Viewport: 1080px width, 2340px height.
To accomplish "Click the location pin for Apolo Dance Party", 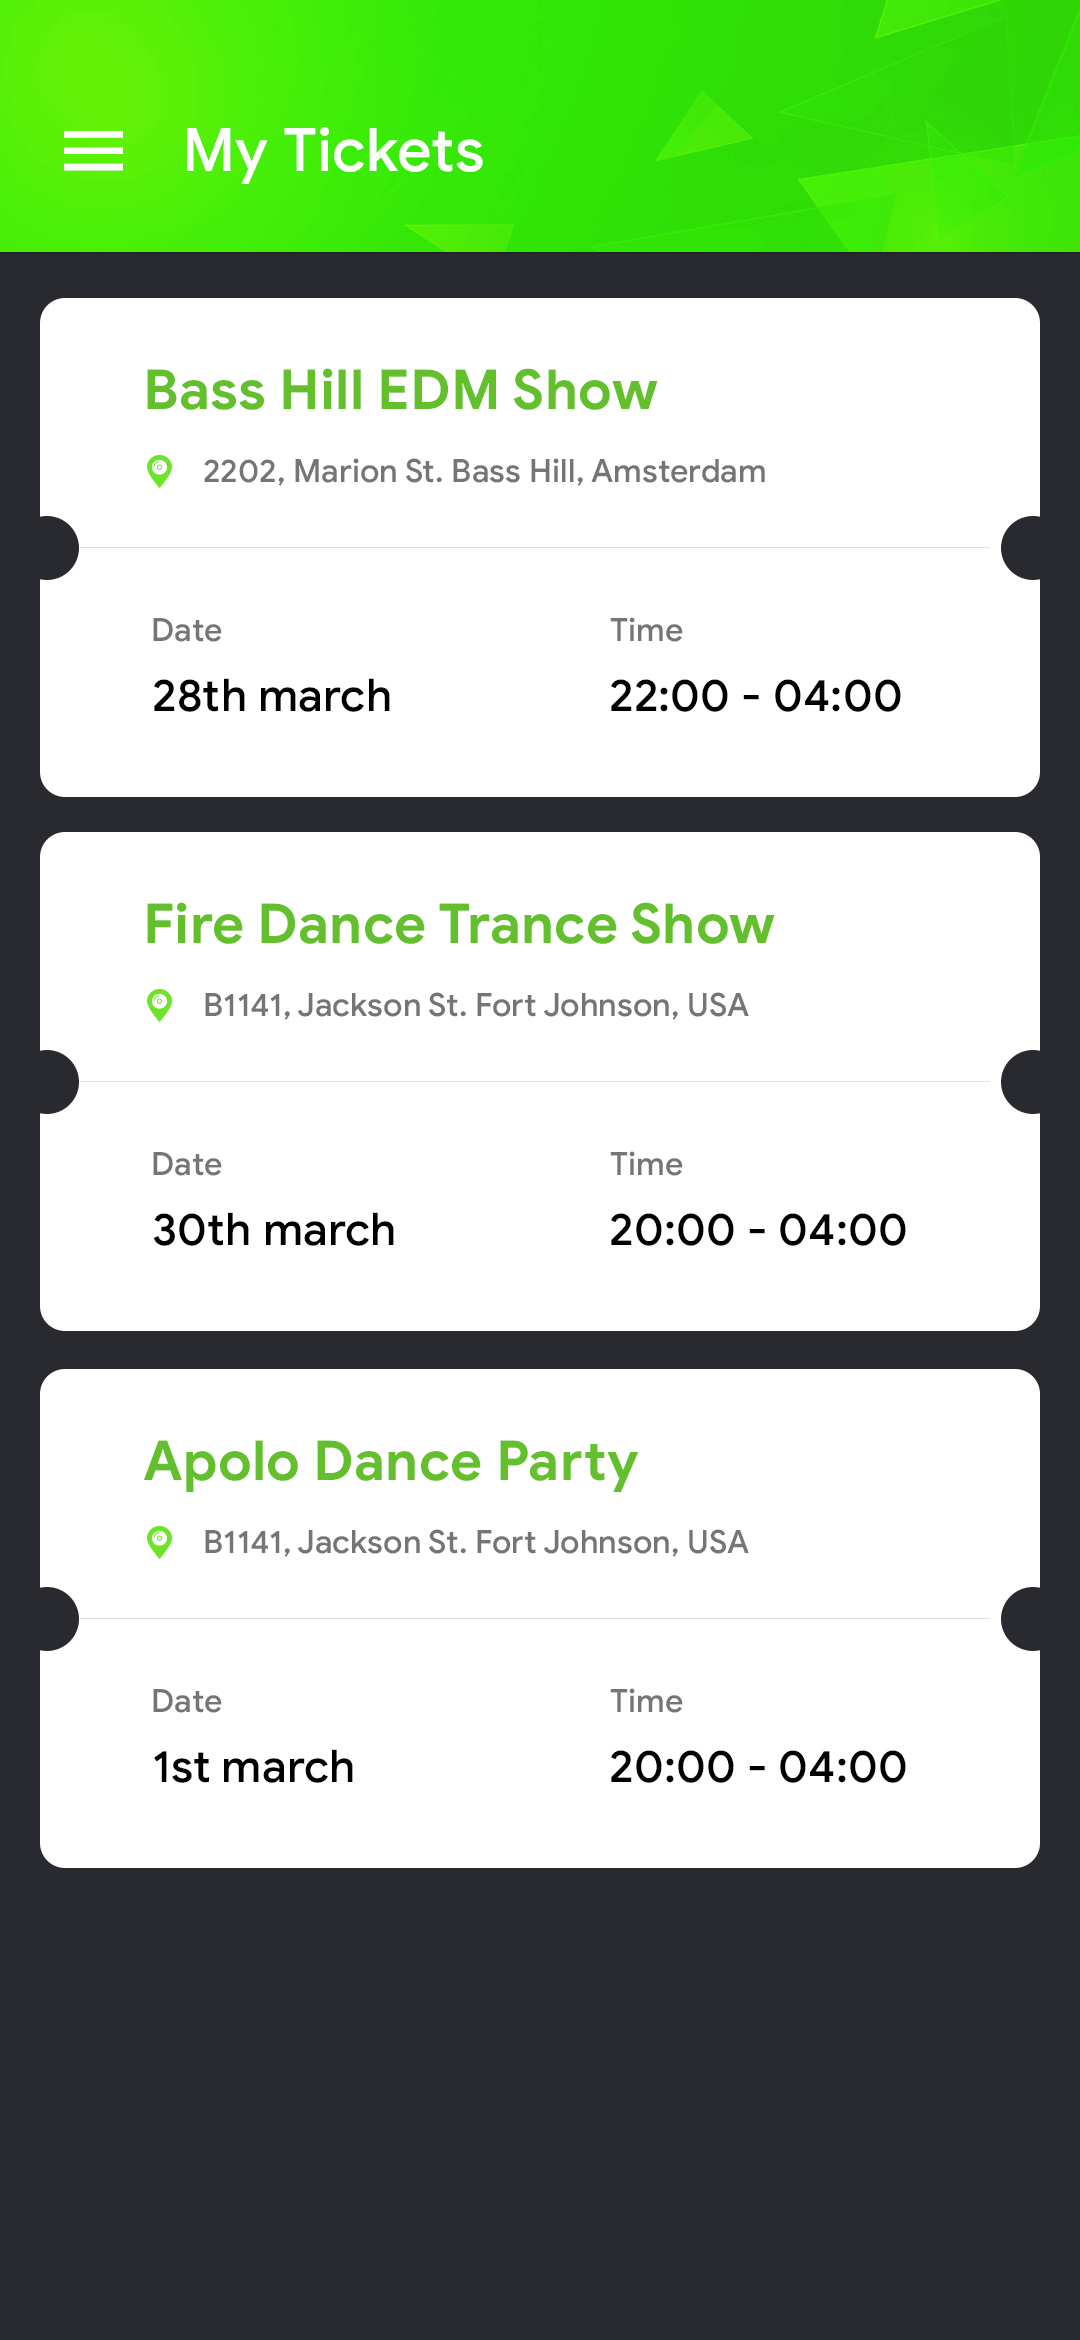I will [x=160, y=1541].
